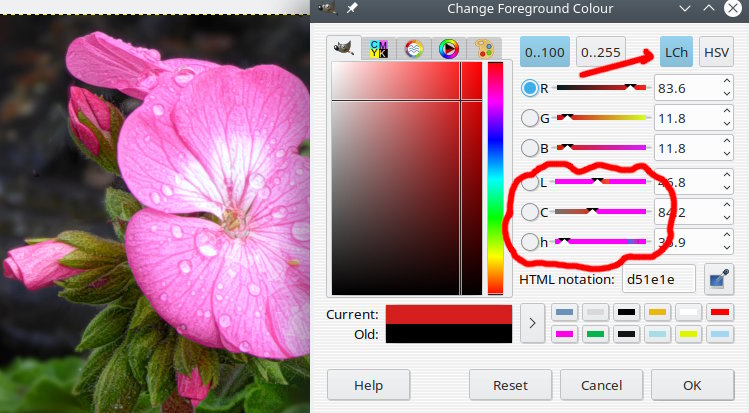Image resolution: width=749 pixels, height=413 pixels.
Task: Increase the L value with up arrow
Action: (x=727, y=175)
